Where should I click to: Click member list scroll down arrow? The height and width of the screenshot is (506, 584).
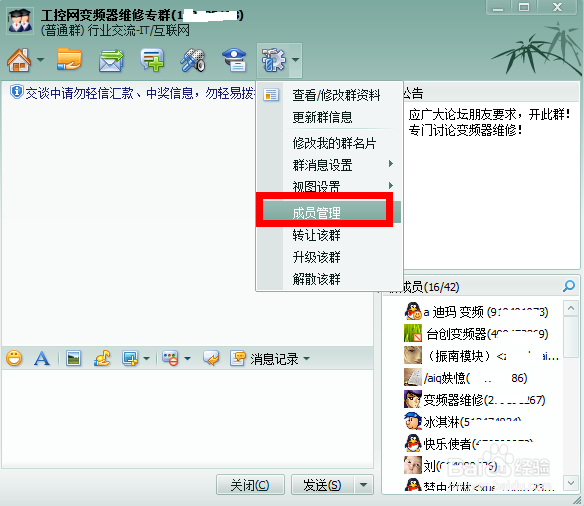tap(571, 483)
